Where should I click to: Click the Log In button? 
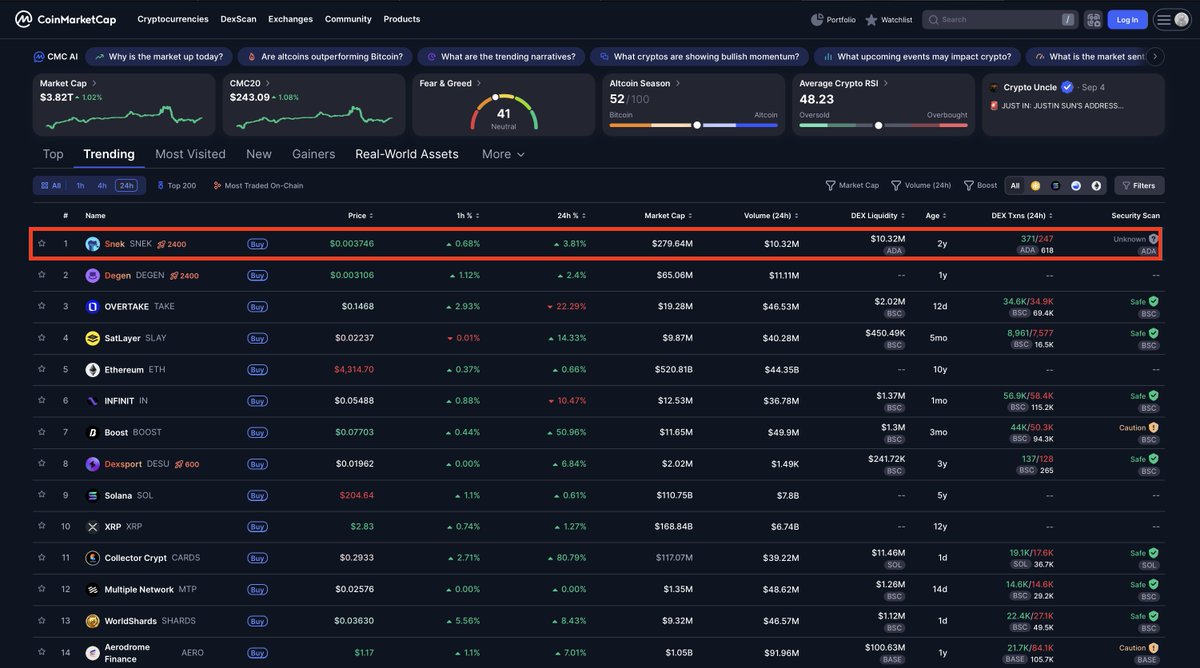pyautogui.click(x=1127, y=19)
